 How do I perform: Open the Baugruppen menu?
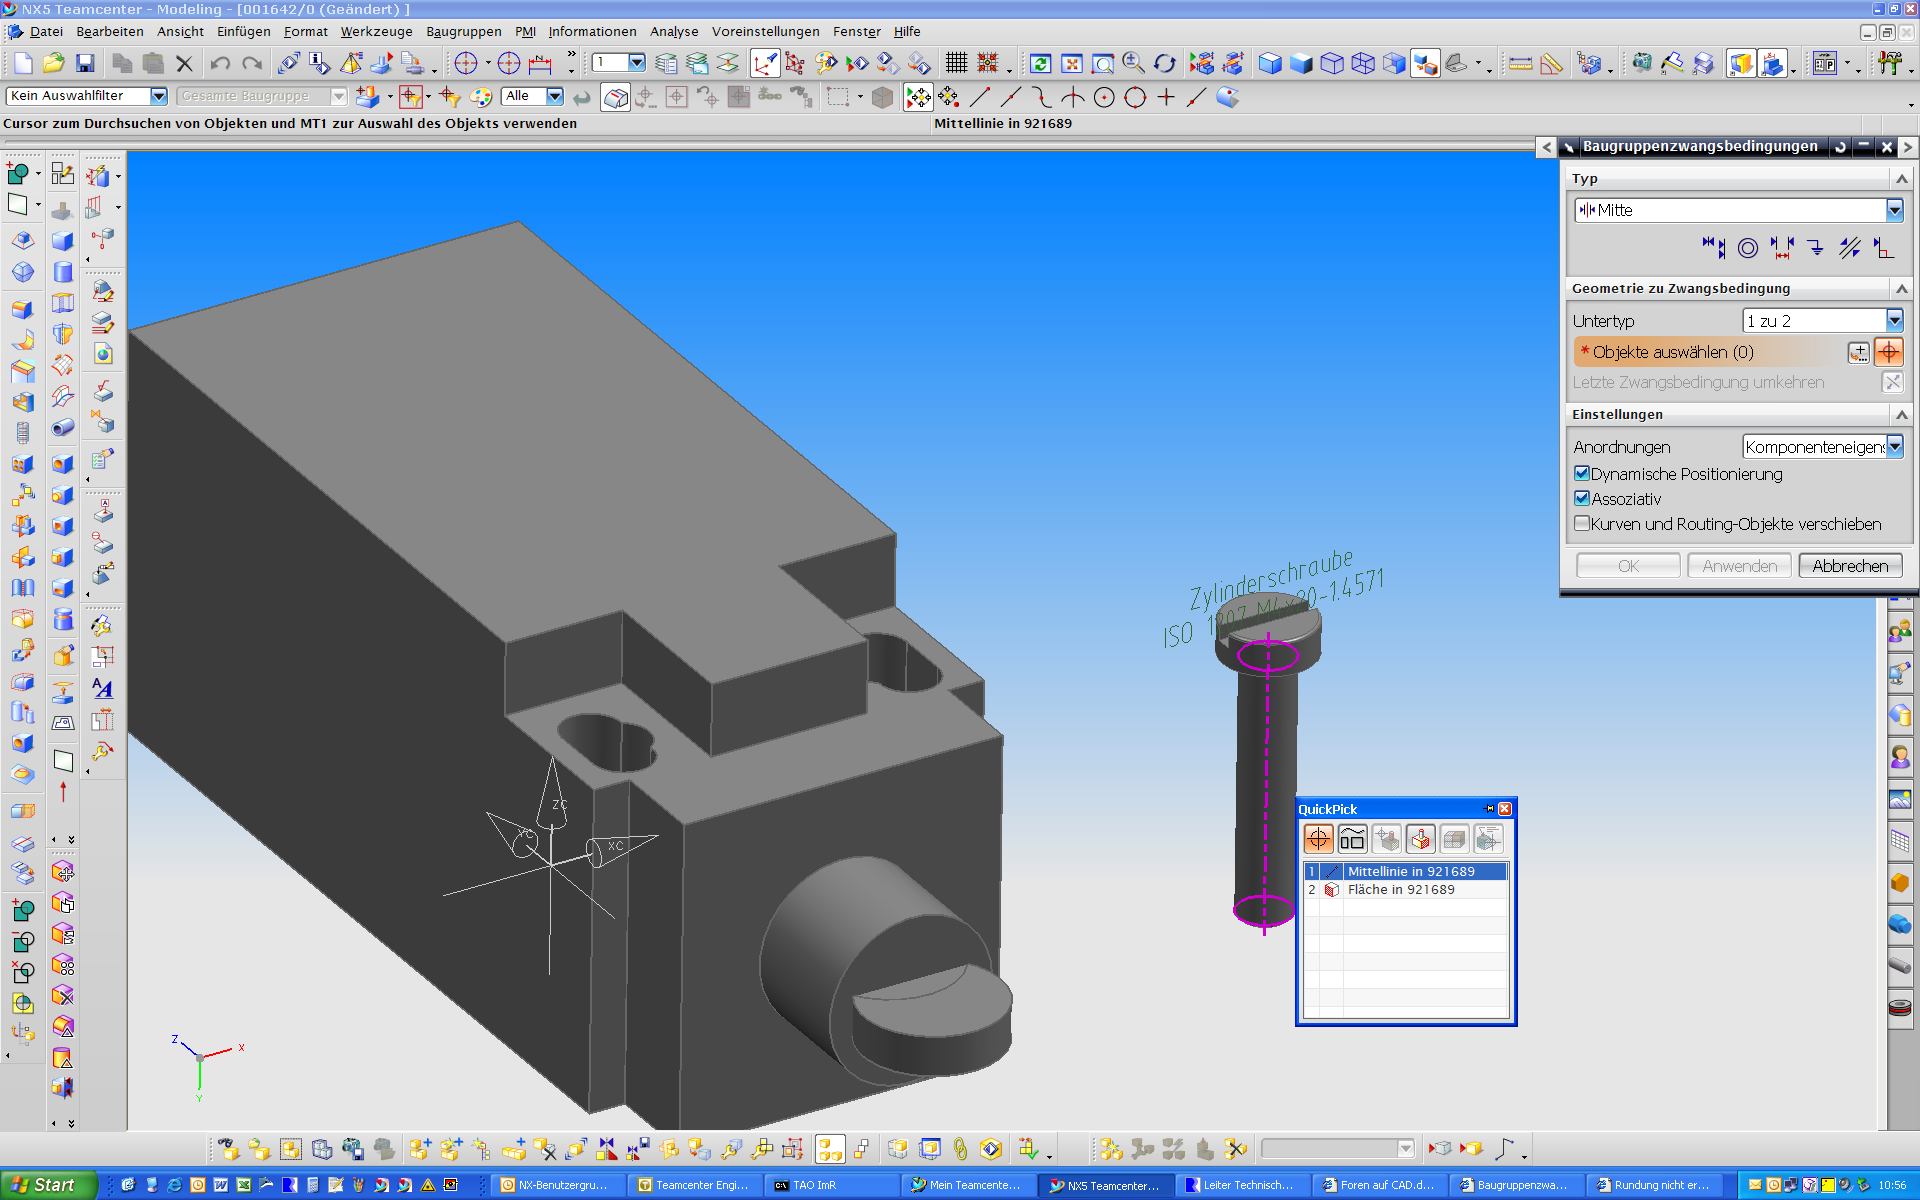tap(464, 32)
